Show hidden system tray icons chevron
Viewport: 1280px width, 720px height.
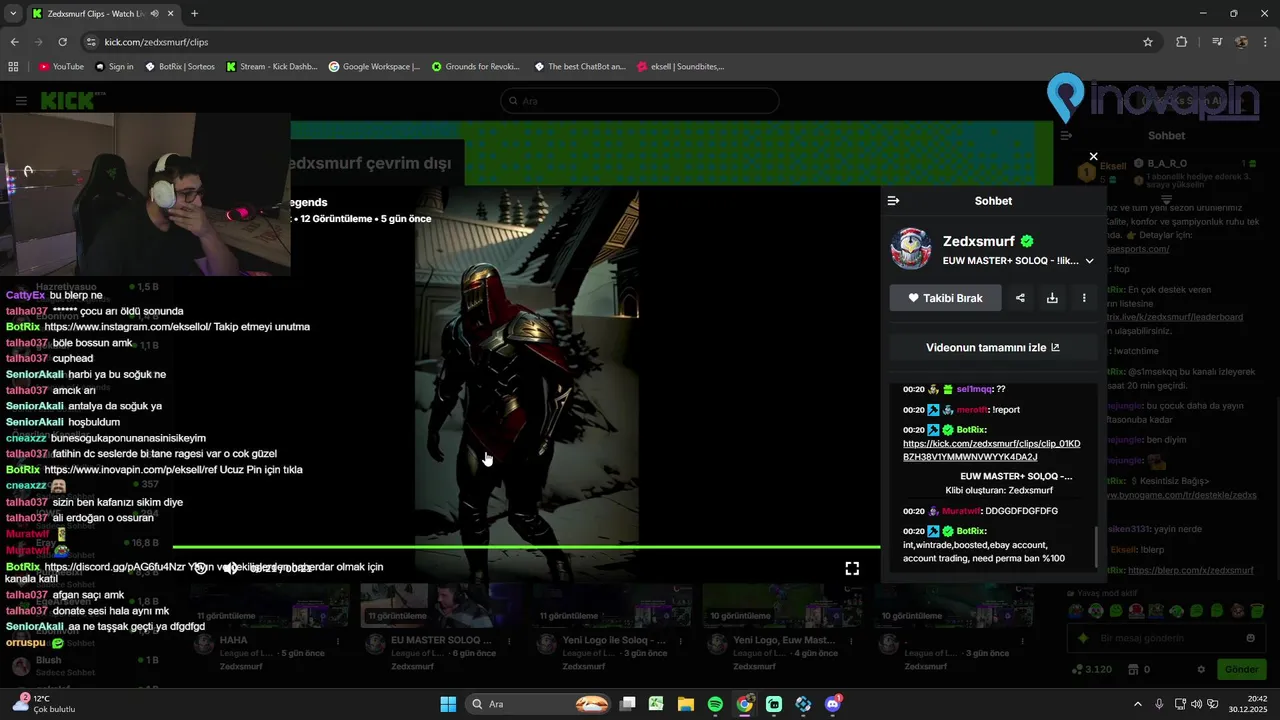1137,704
